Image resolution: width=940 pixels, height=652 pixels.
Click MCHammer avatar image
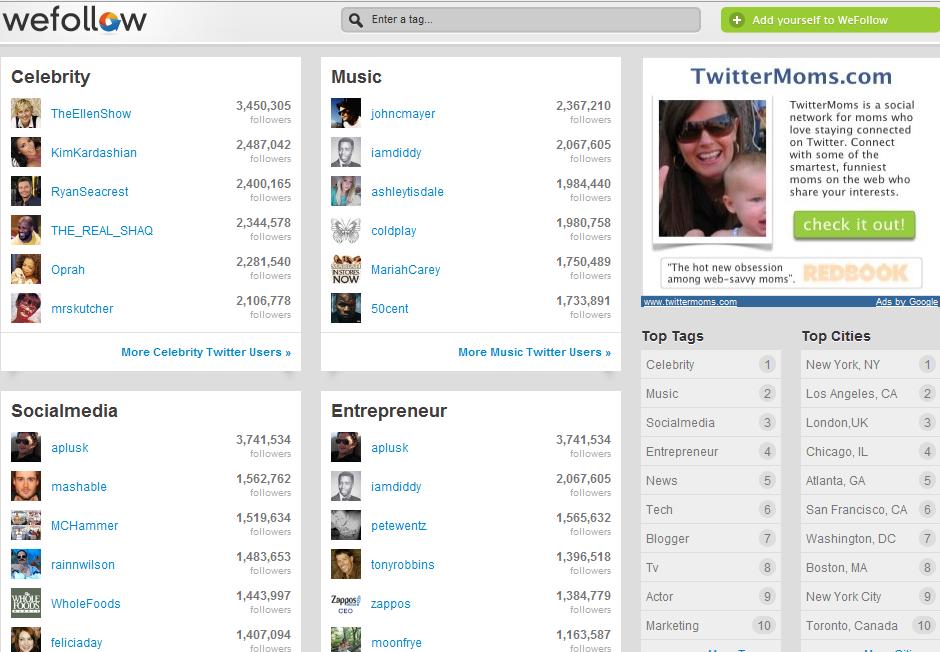(26, 525)
